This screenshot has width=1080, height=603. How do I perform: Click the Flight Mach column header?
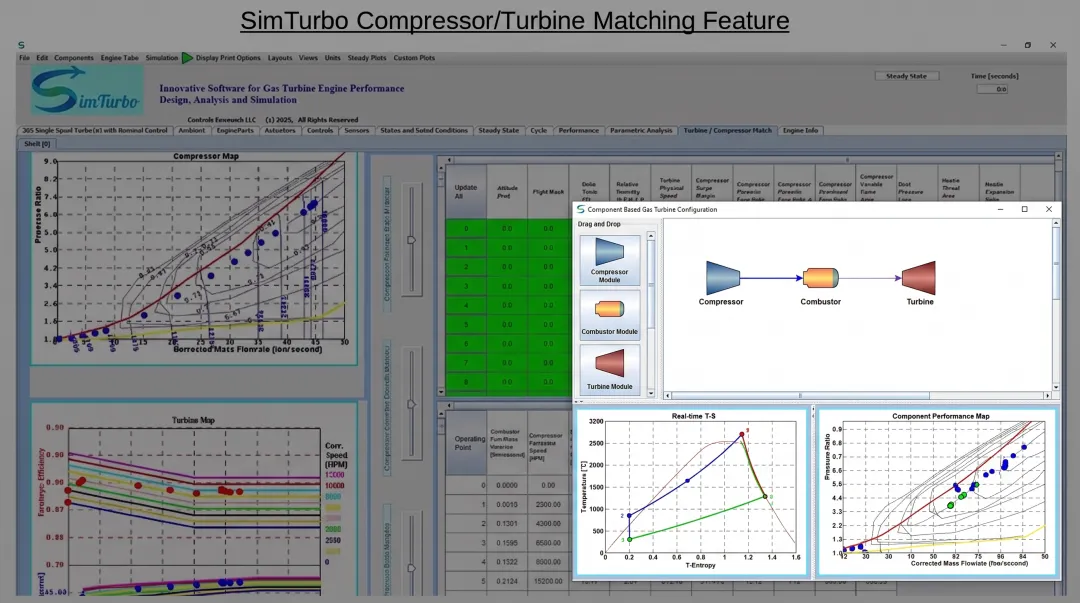[548, 192]
